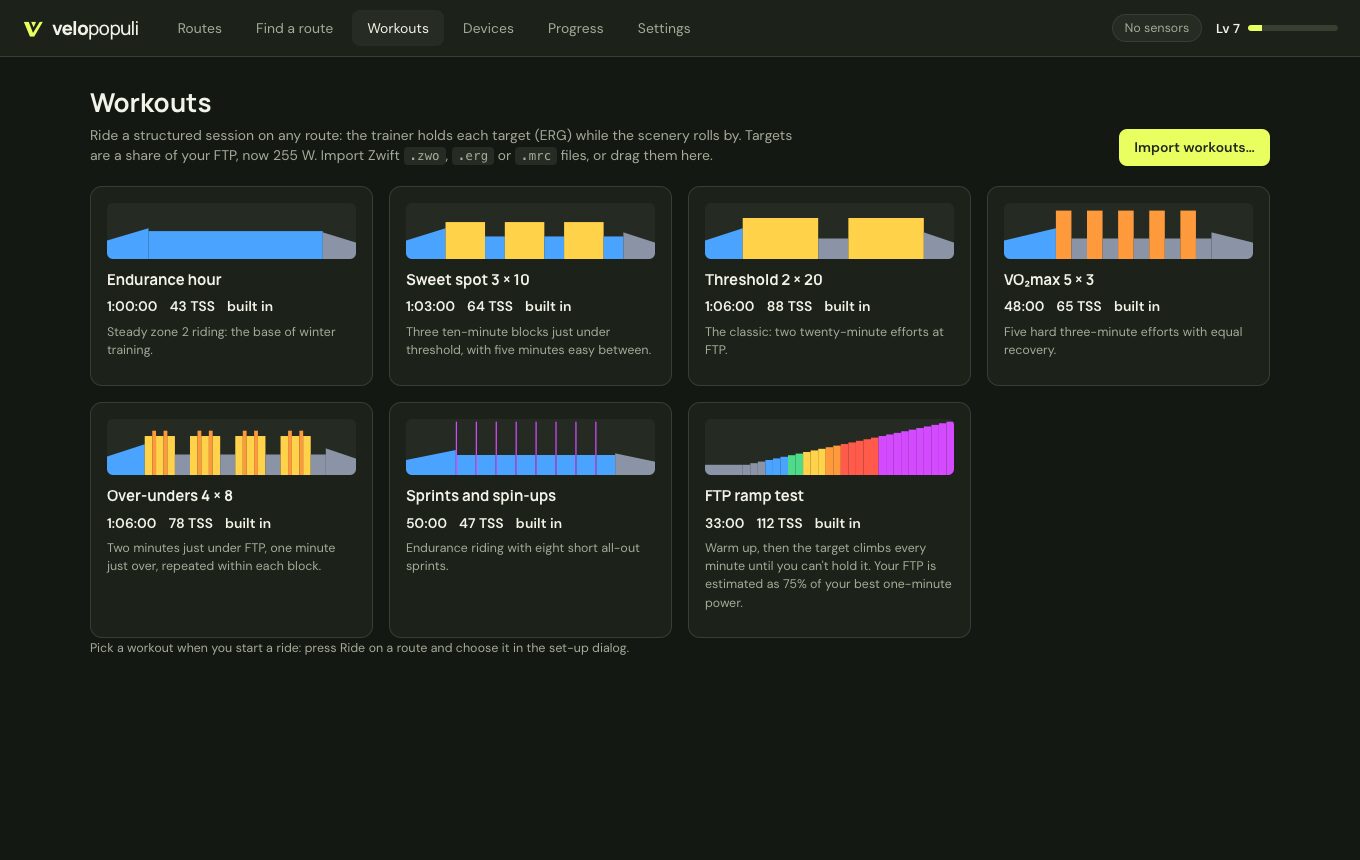Select the Threshold 2 × 20 title
This screenshot has width=1360, height=860.
pos(764,280)
